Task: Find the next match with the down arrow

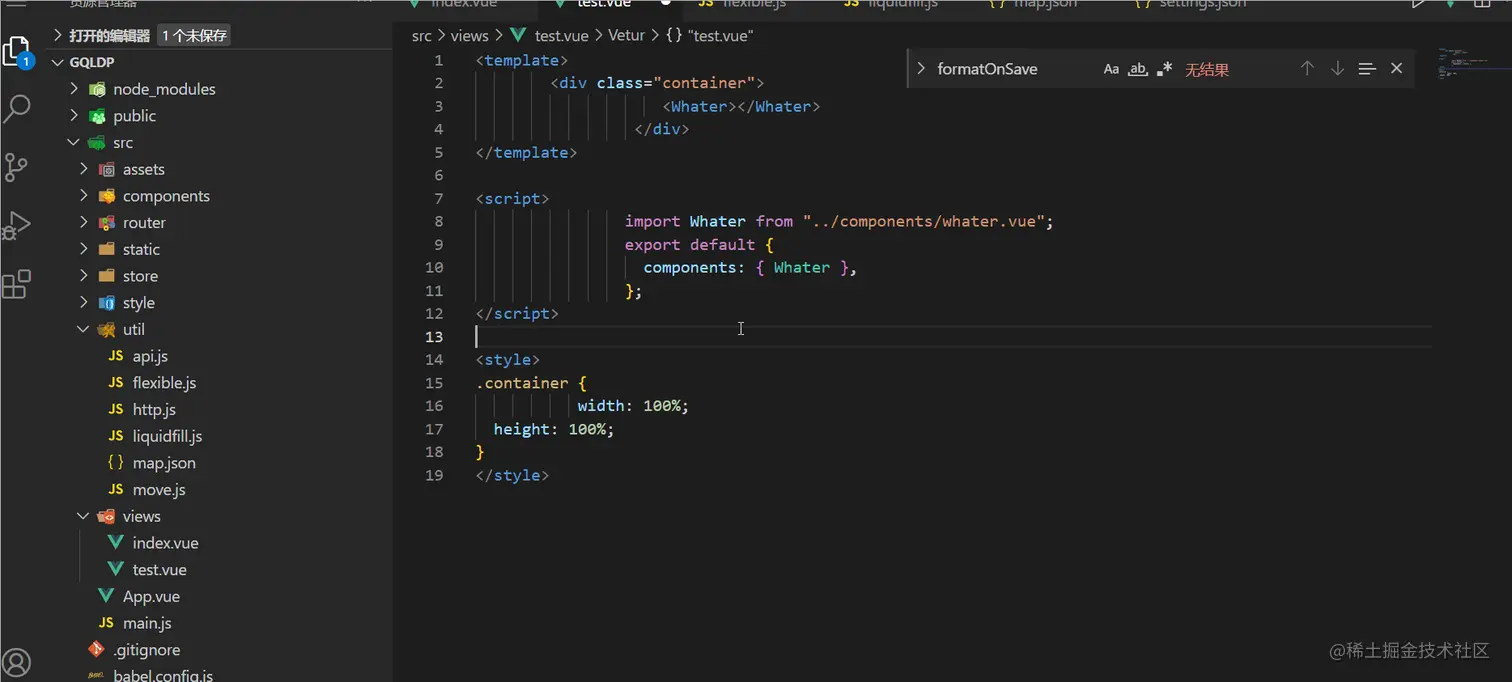Action: (1337, 68)
